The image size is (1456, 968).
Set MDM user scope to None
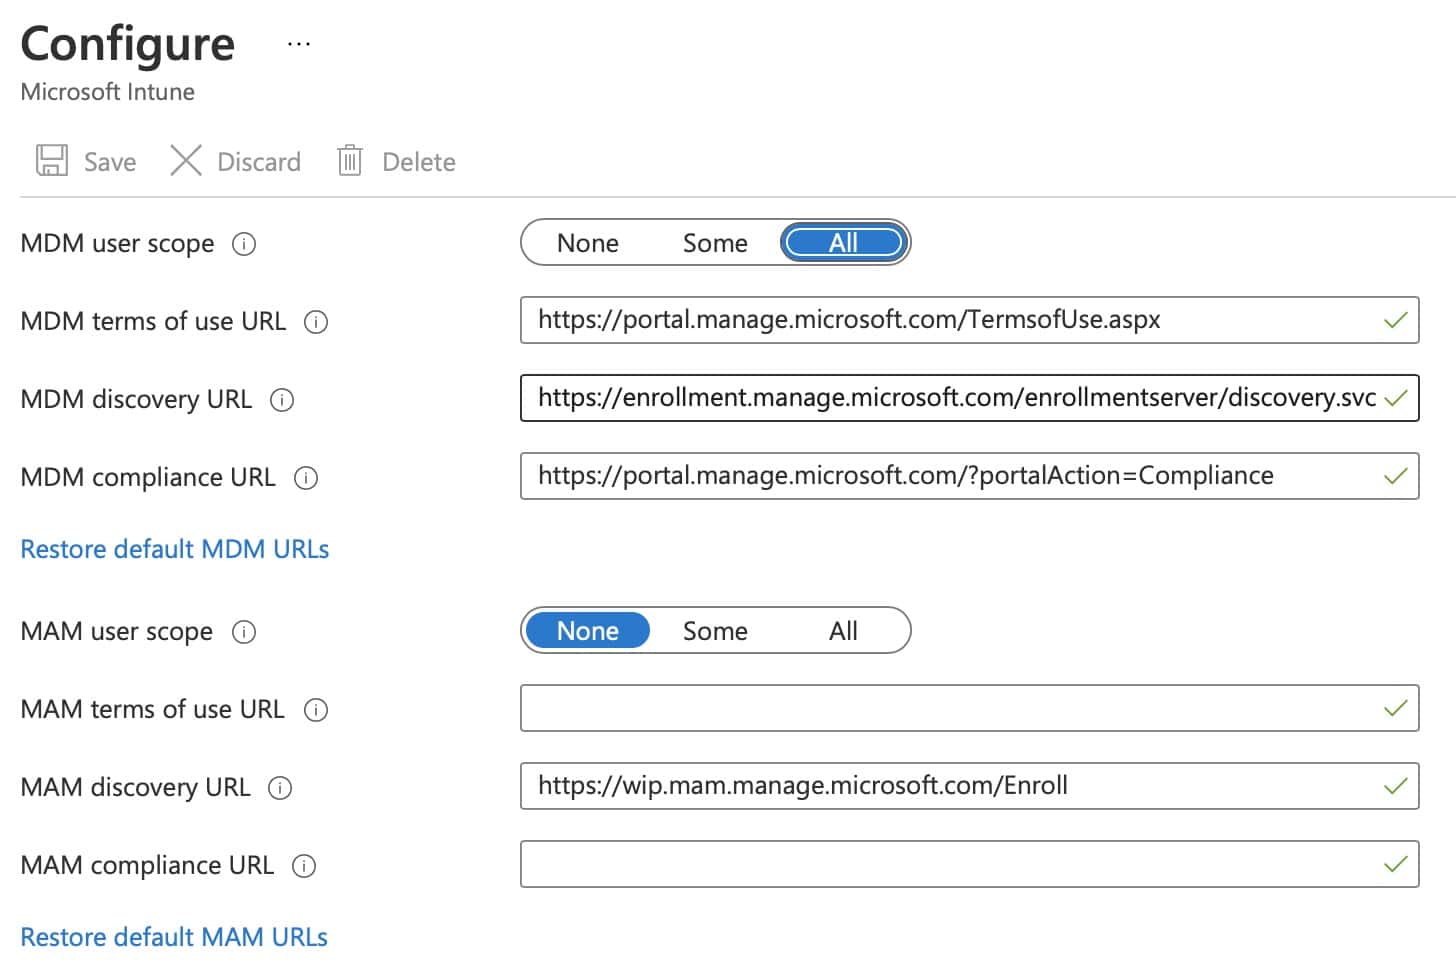tap(588, 243)
